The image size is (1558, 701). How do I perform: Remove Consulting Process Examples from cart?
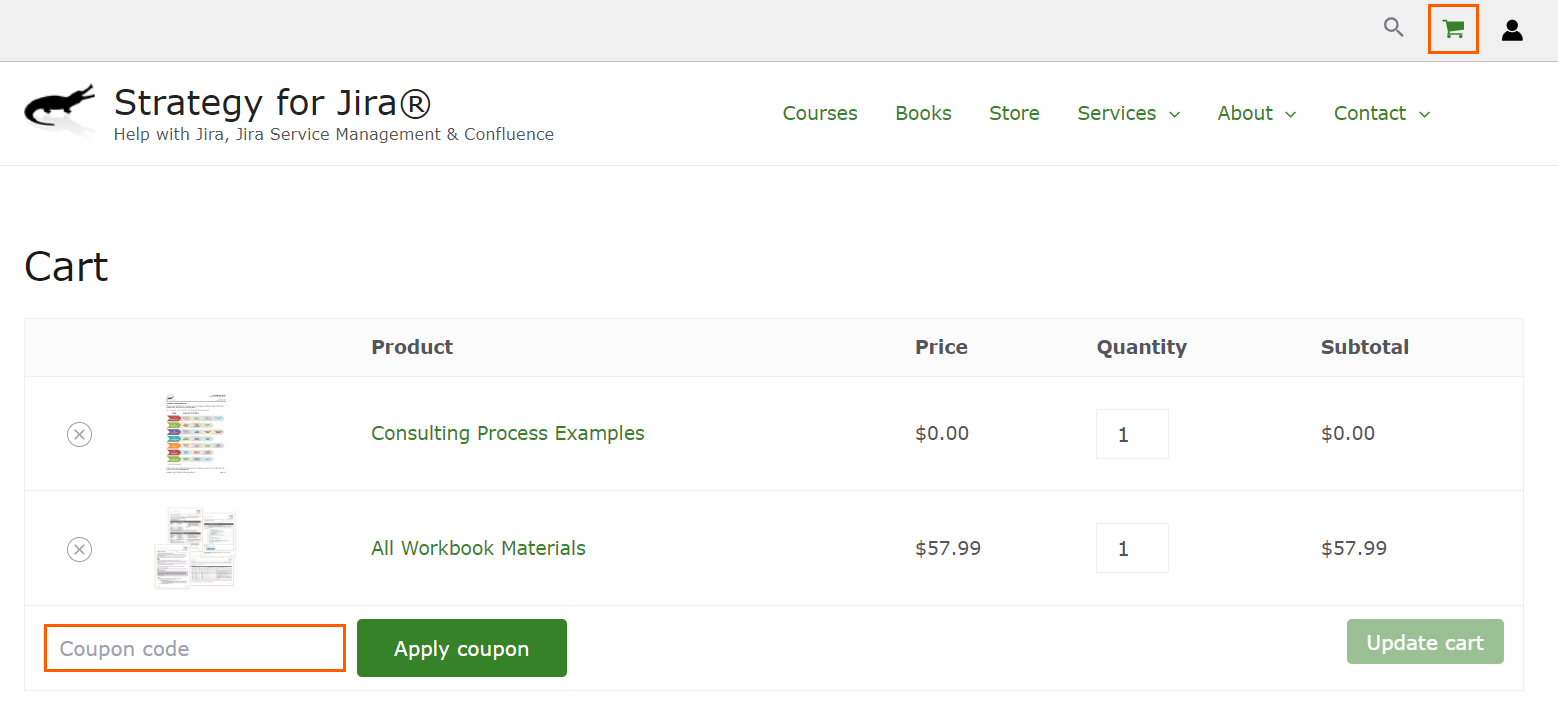coord(79,434)
